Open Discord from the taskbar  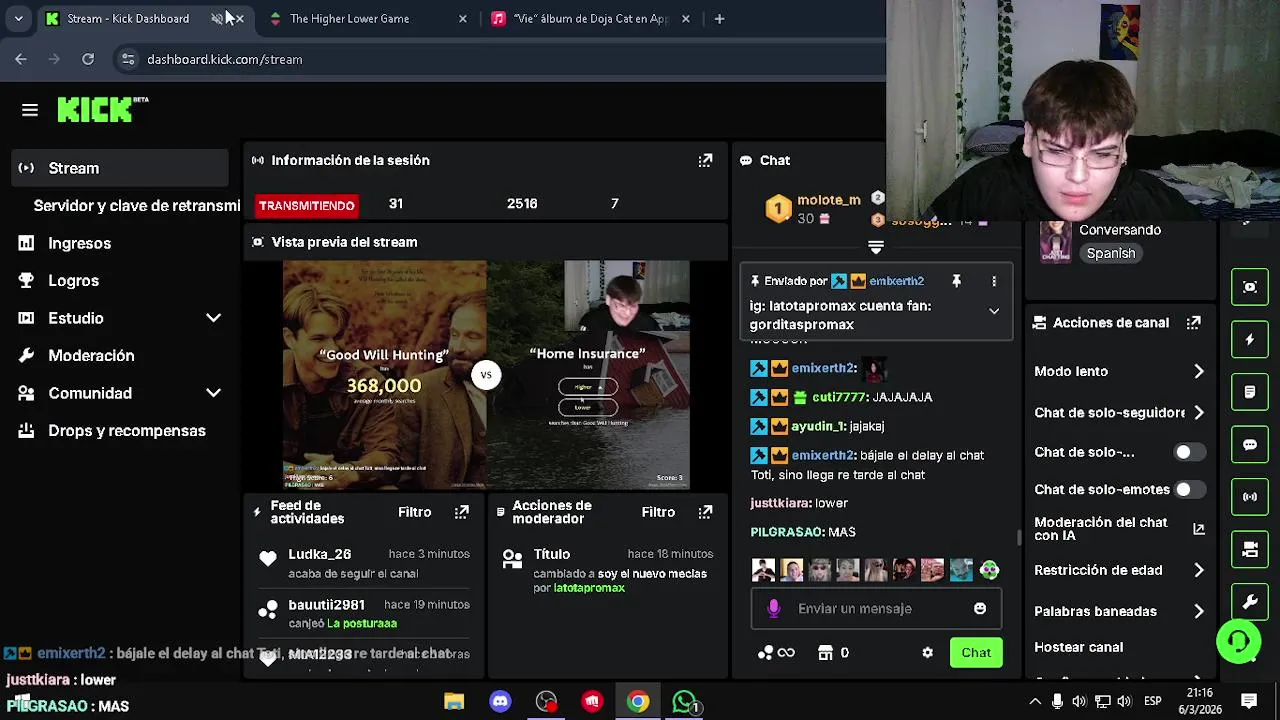click(x=500, y=702)
